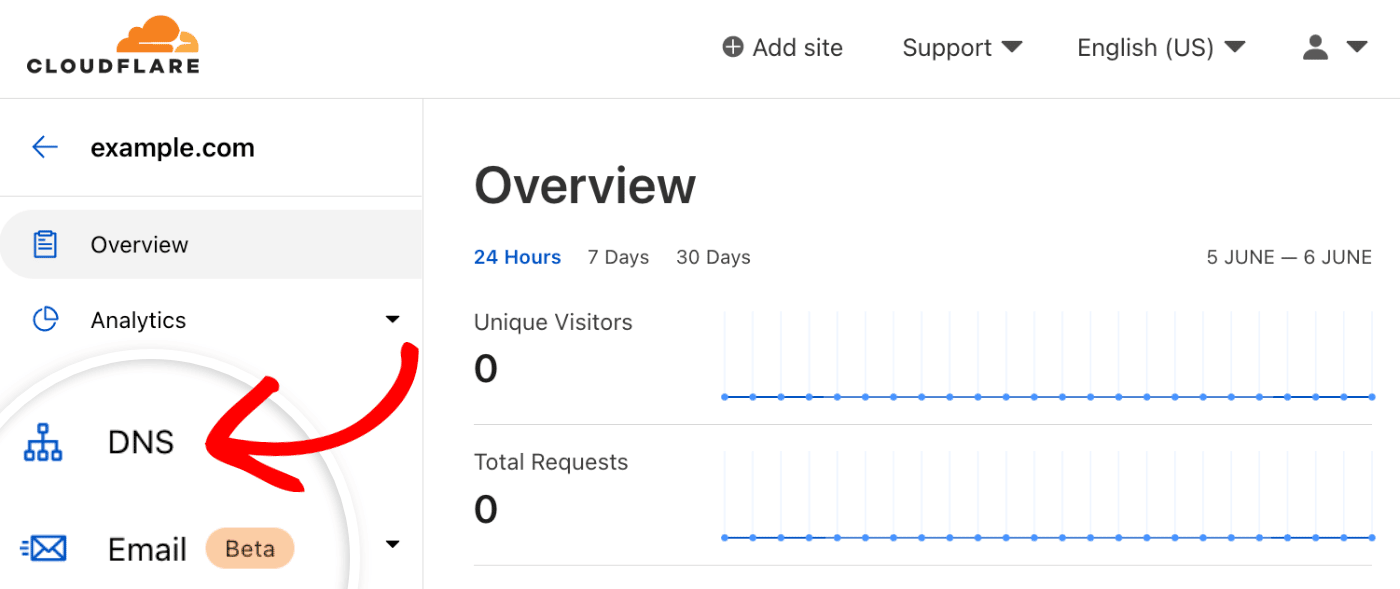1400x589 pixels.
Task: Select the 24 Hours time range
Action: 517,257
